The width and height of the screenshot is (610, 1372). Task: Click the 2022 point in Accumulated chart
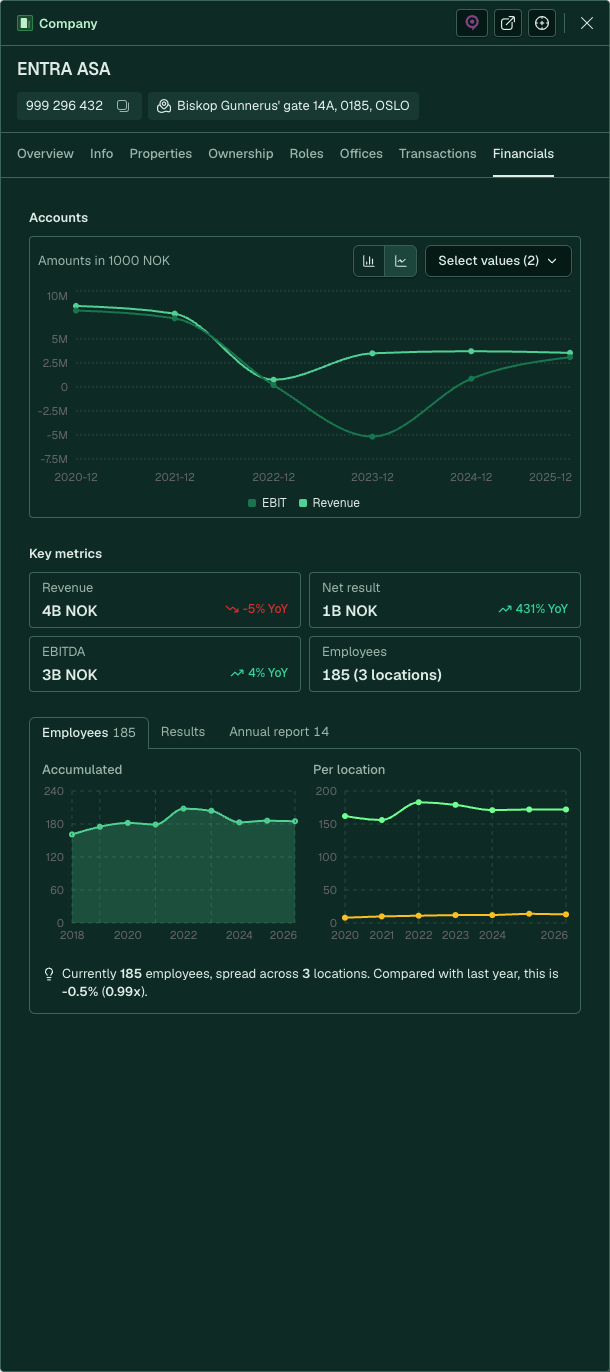pos(184,808)
